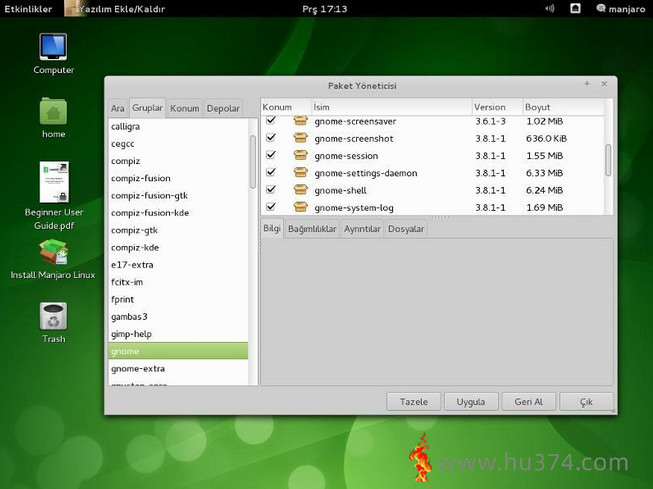653x489 pixels.
Task: Click the Tazele button
Action: click(x=414, y=402)
